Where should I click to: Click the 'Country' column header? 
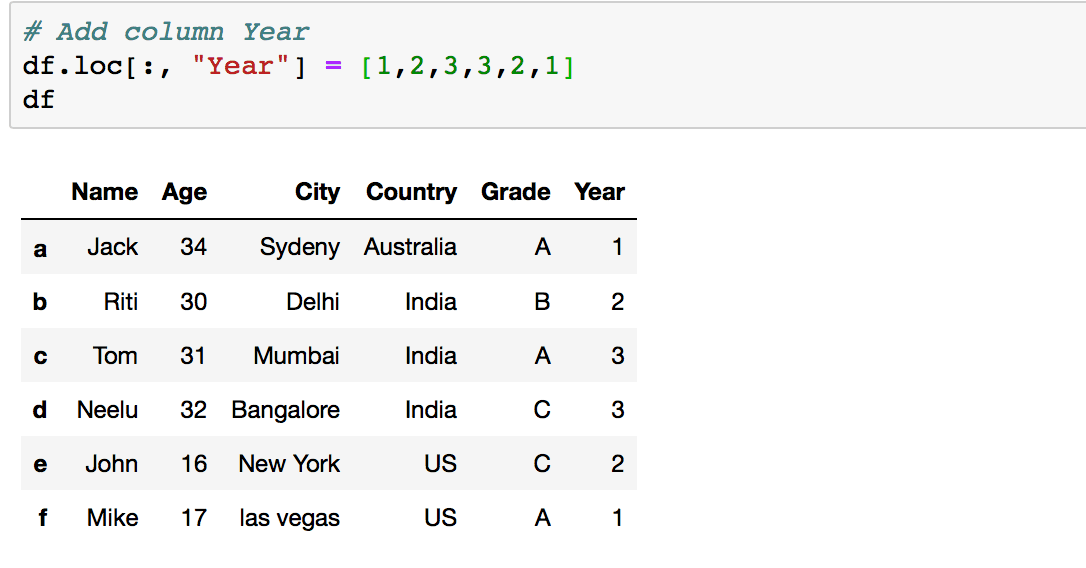(411, 192)
